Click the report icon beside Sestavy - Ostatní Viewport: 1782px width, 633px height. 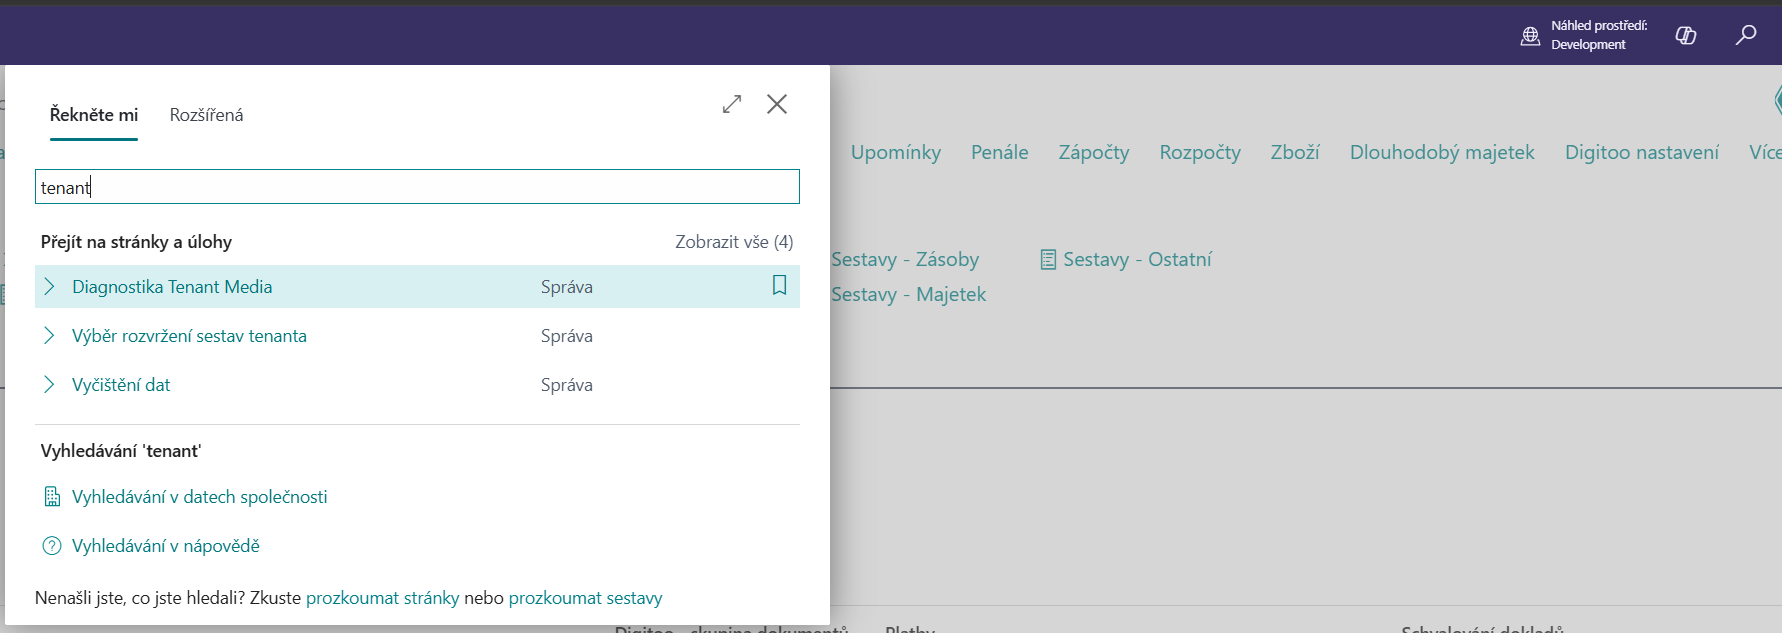tap(1048, 260)
